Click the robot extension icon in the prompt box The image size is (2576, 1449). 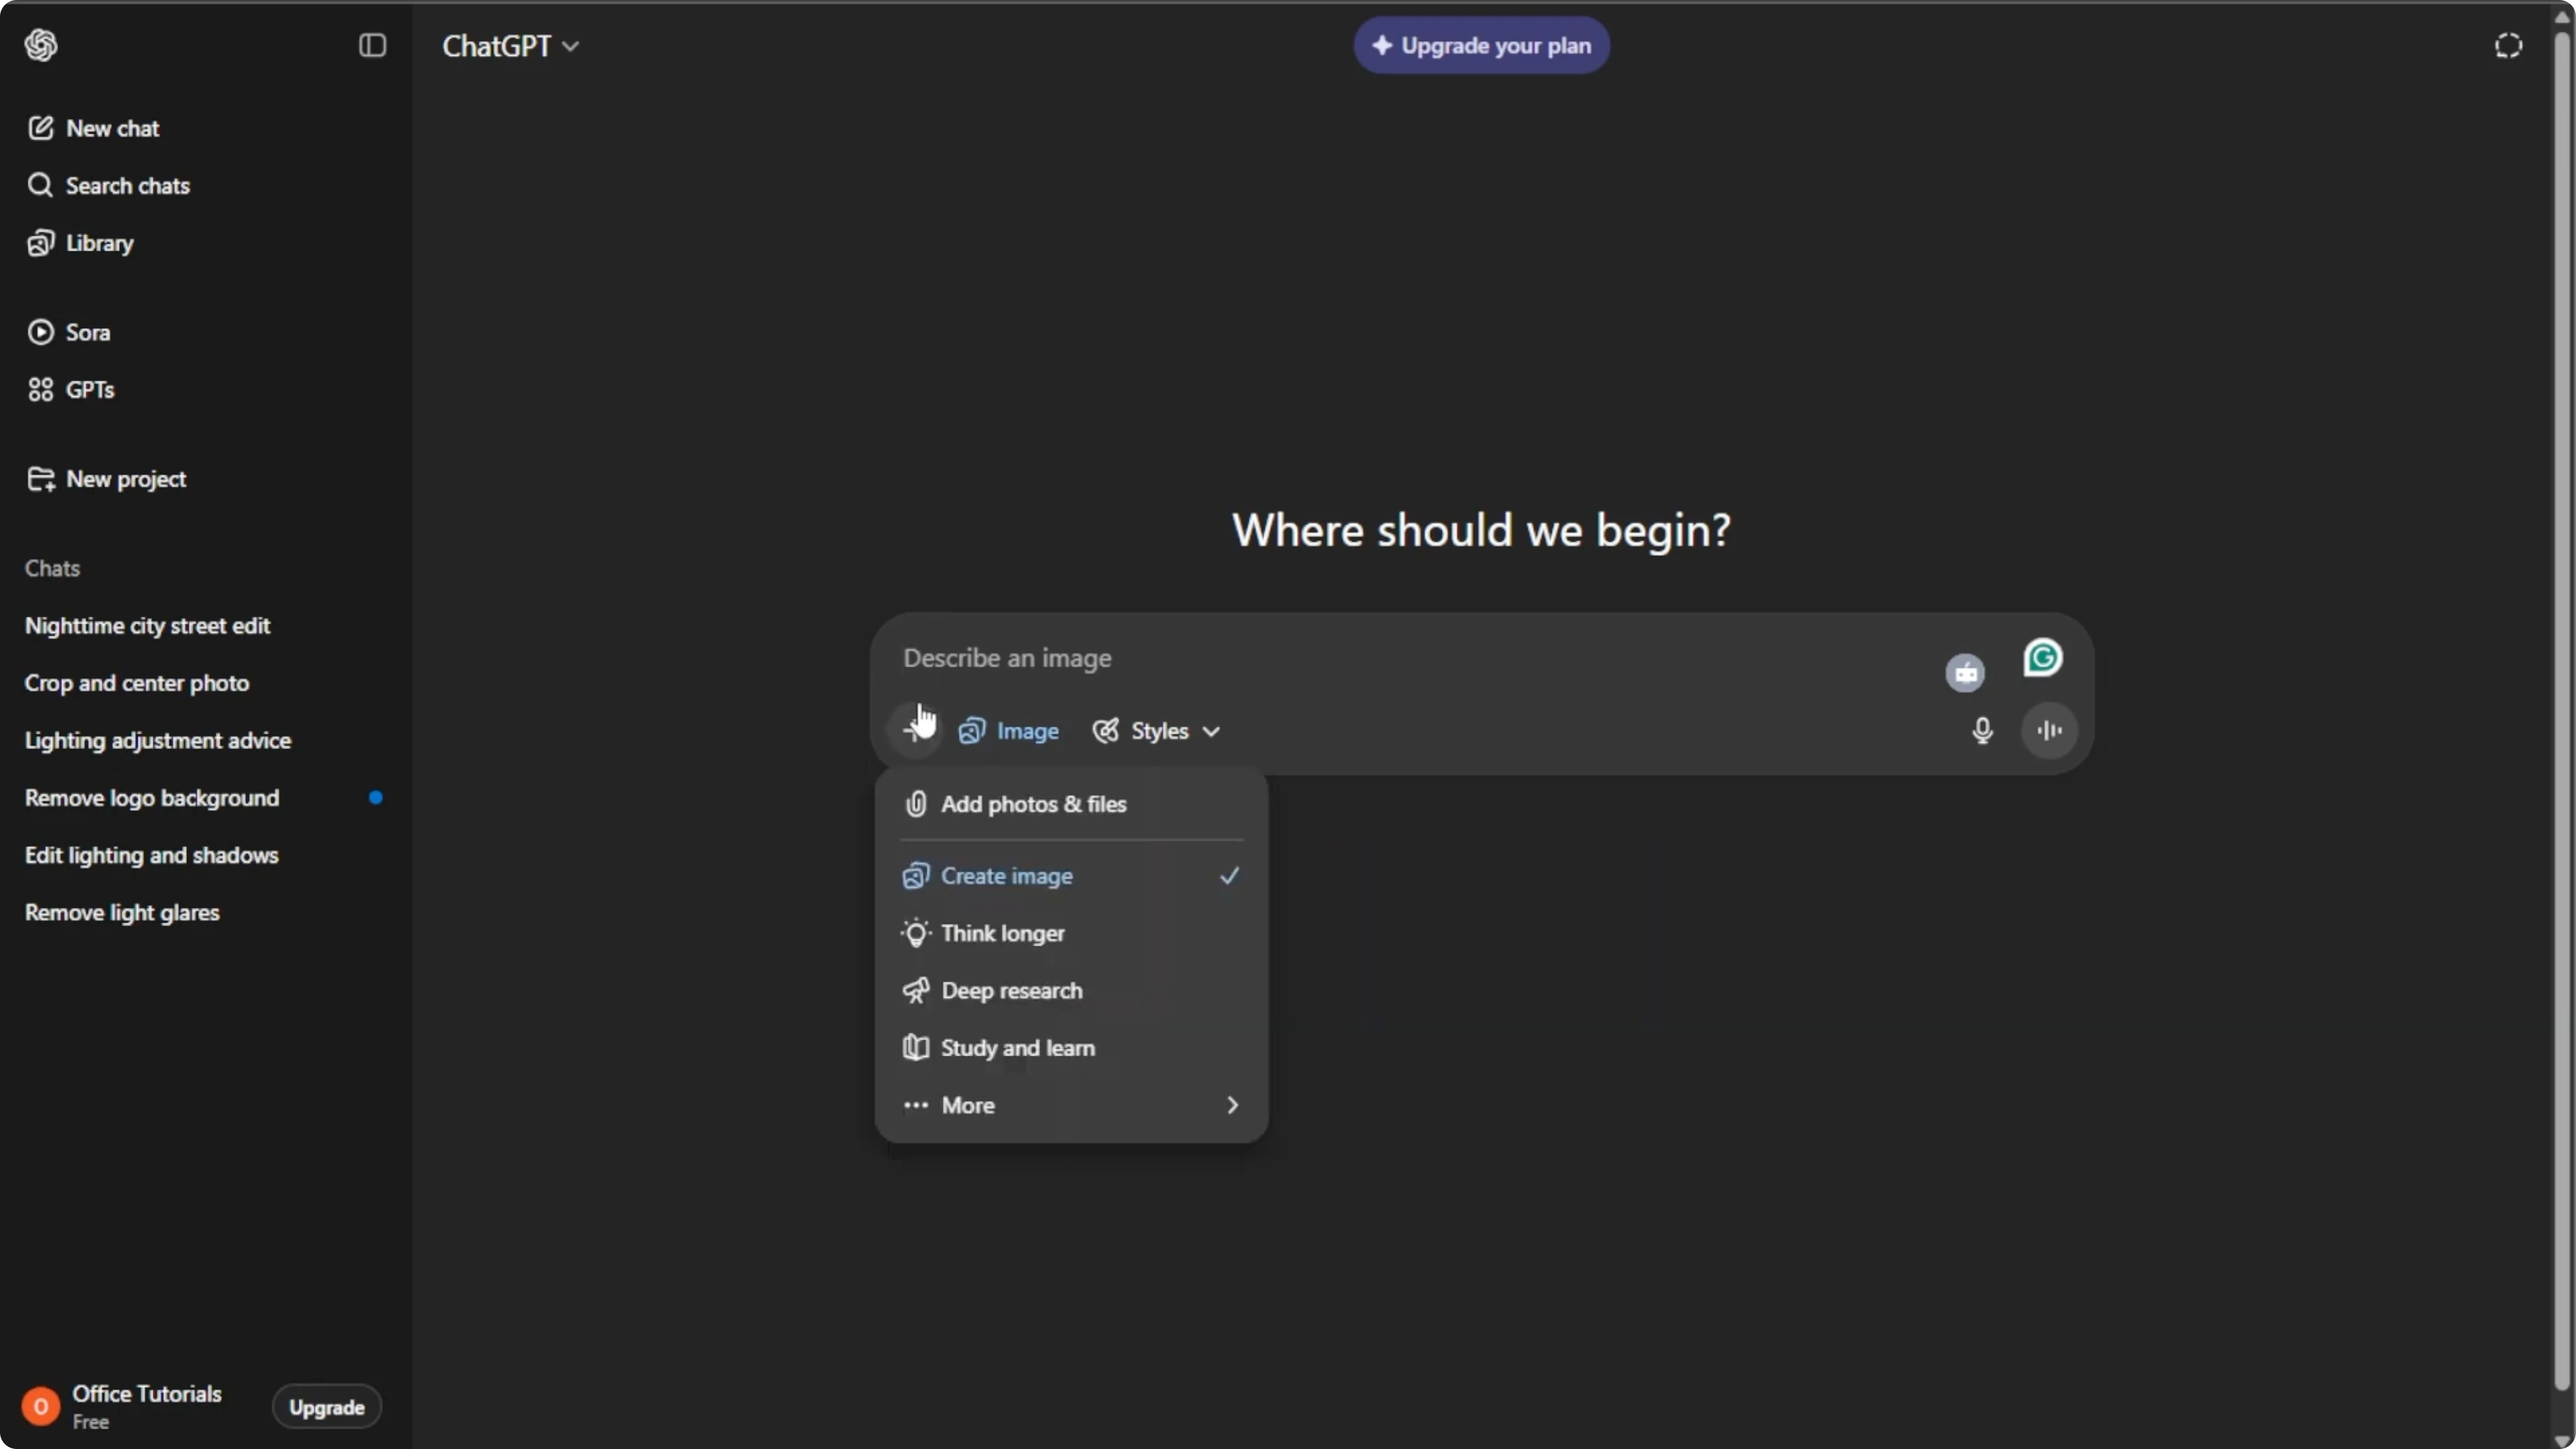(1965, 672)
